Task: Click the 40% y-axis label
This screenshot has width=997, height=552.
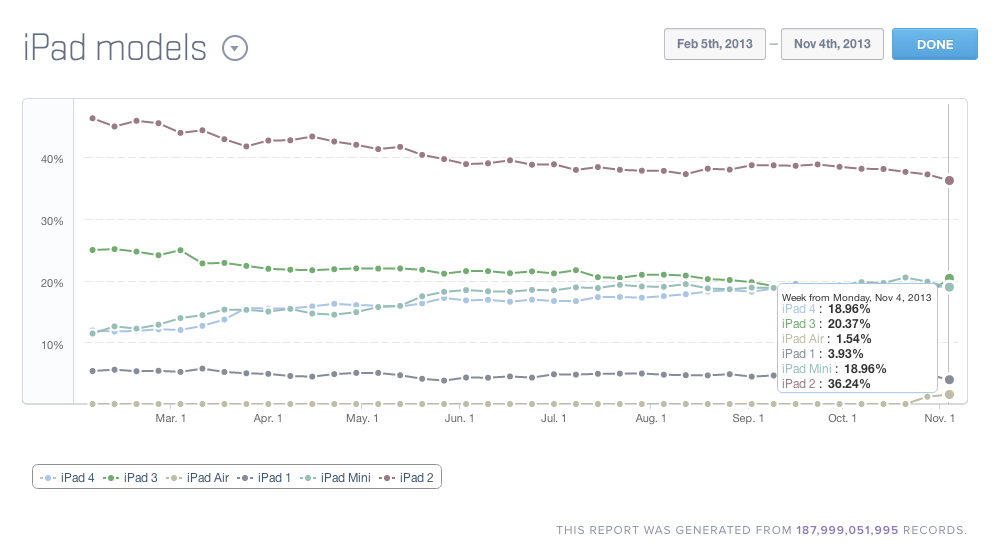Action: coord(52,159)
